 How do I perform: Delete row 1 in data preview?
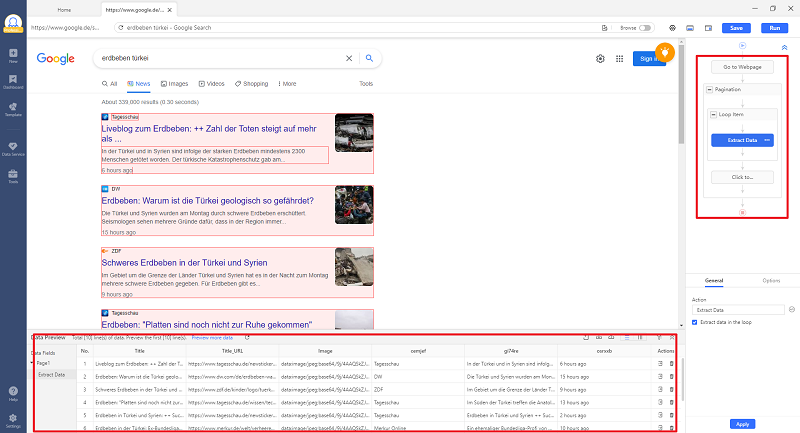[x=671, y=364]
